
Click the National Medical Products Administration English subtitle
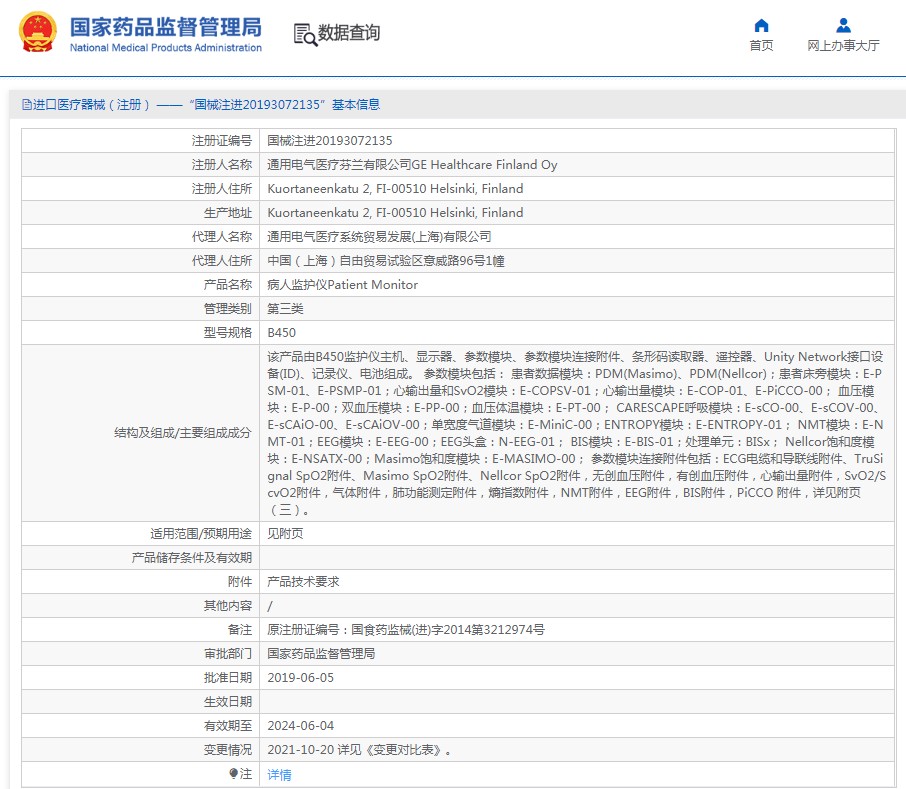(165, 48)
